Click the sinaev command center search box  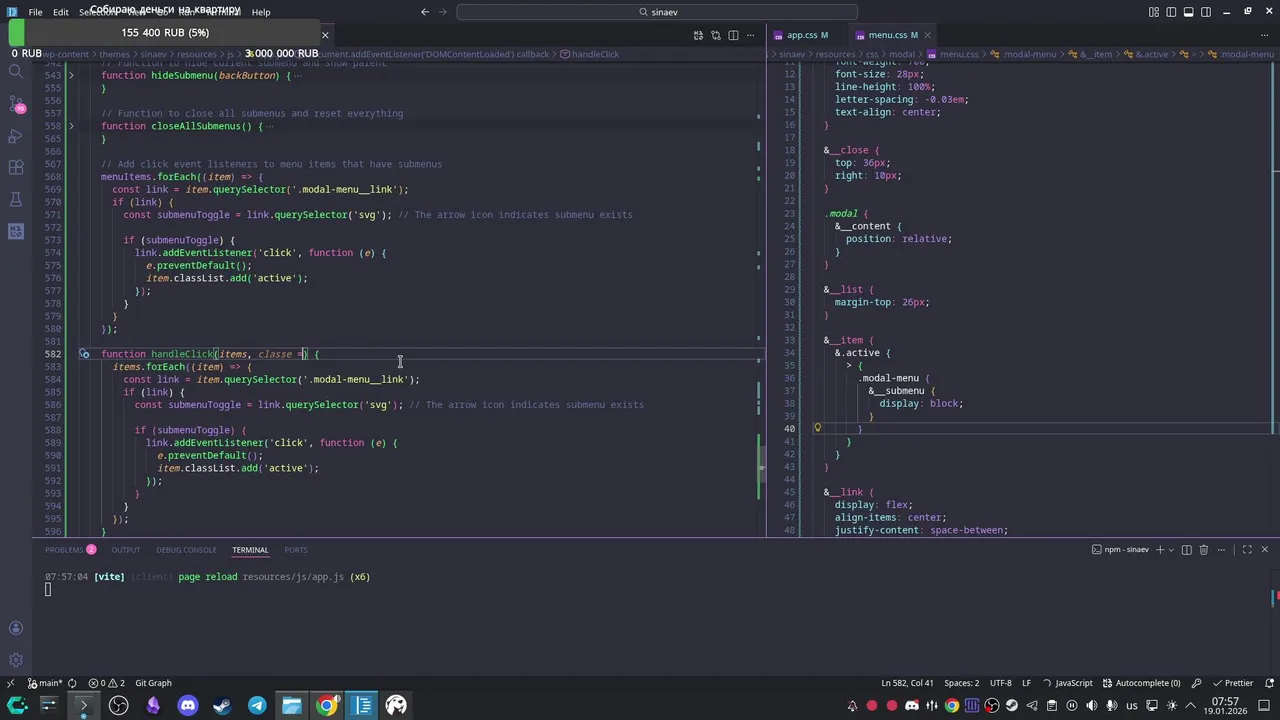(x=657, y=12)
